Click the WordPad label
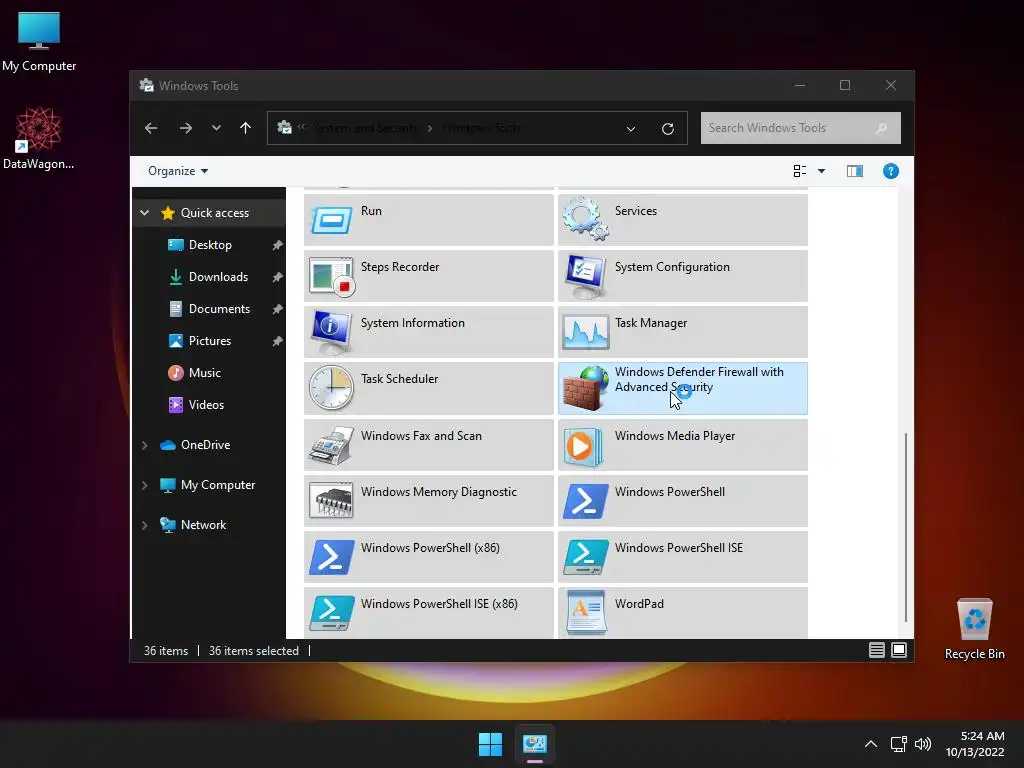 click(639, 604)
